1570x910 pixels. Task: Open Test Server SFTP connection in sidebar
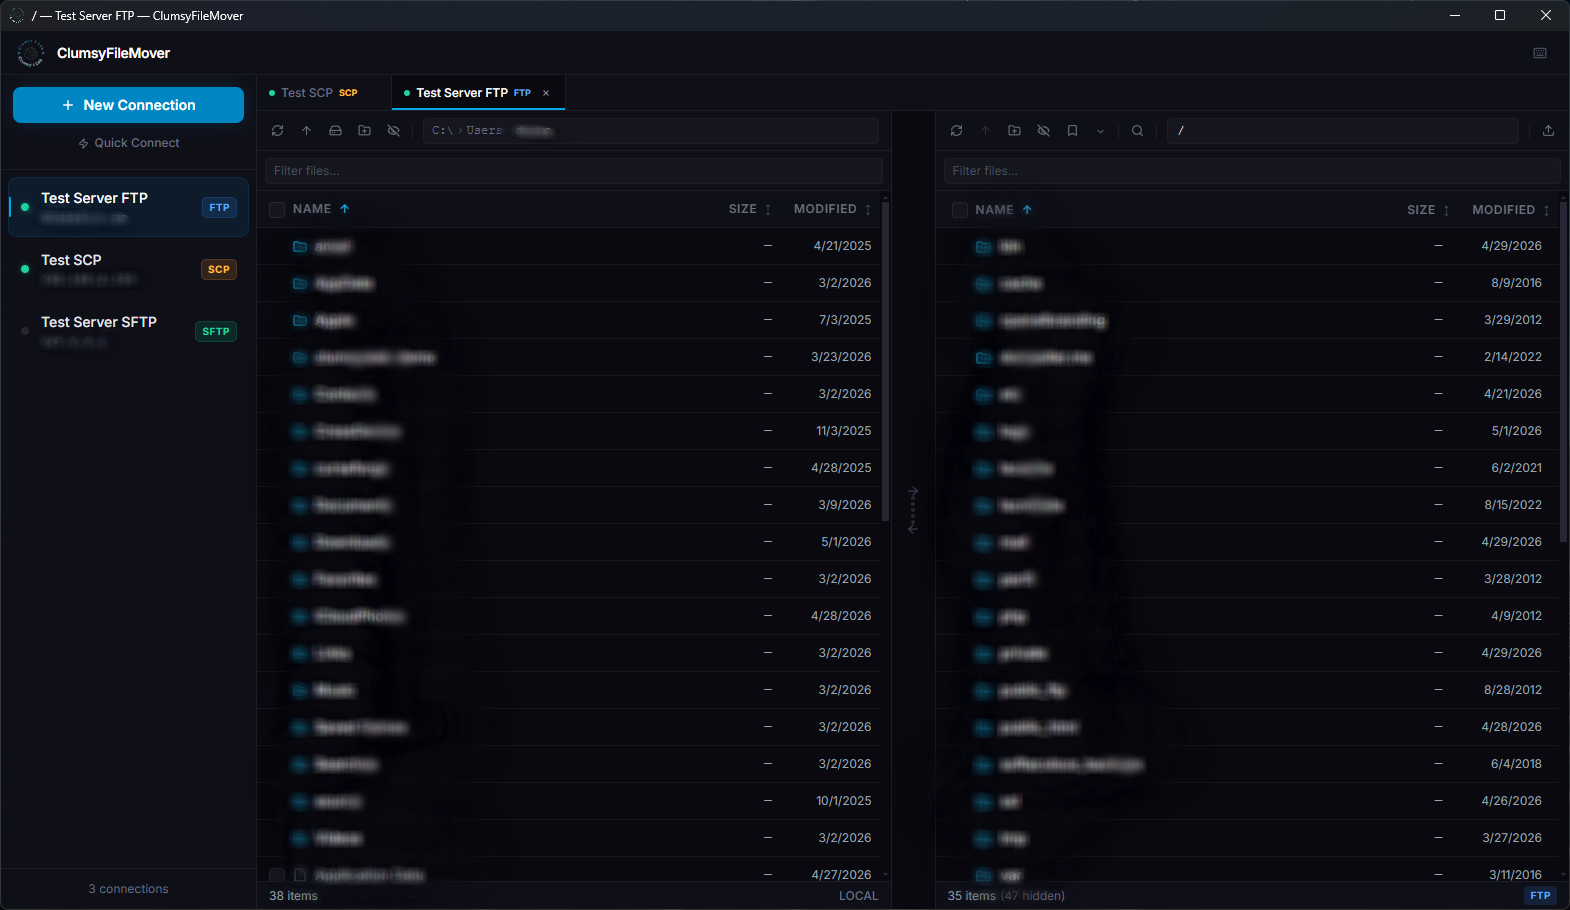(128, 331)
